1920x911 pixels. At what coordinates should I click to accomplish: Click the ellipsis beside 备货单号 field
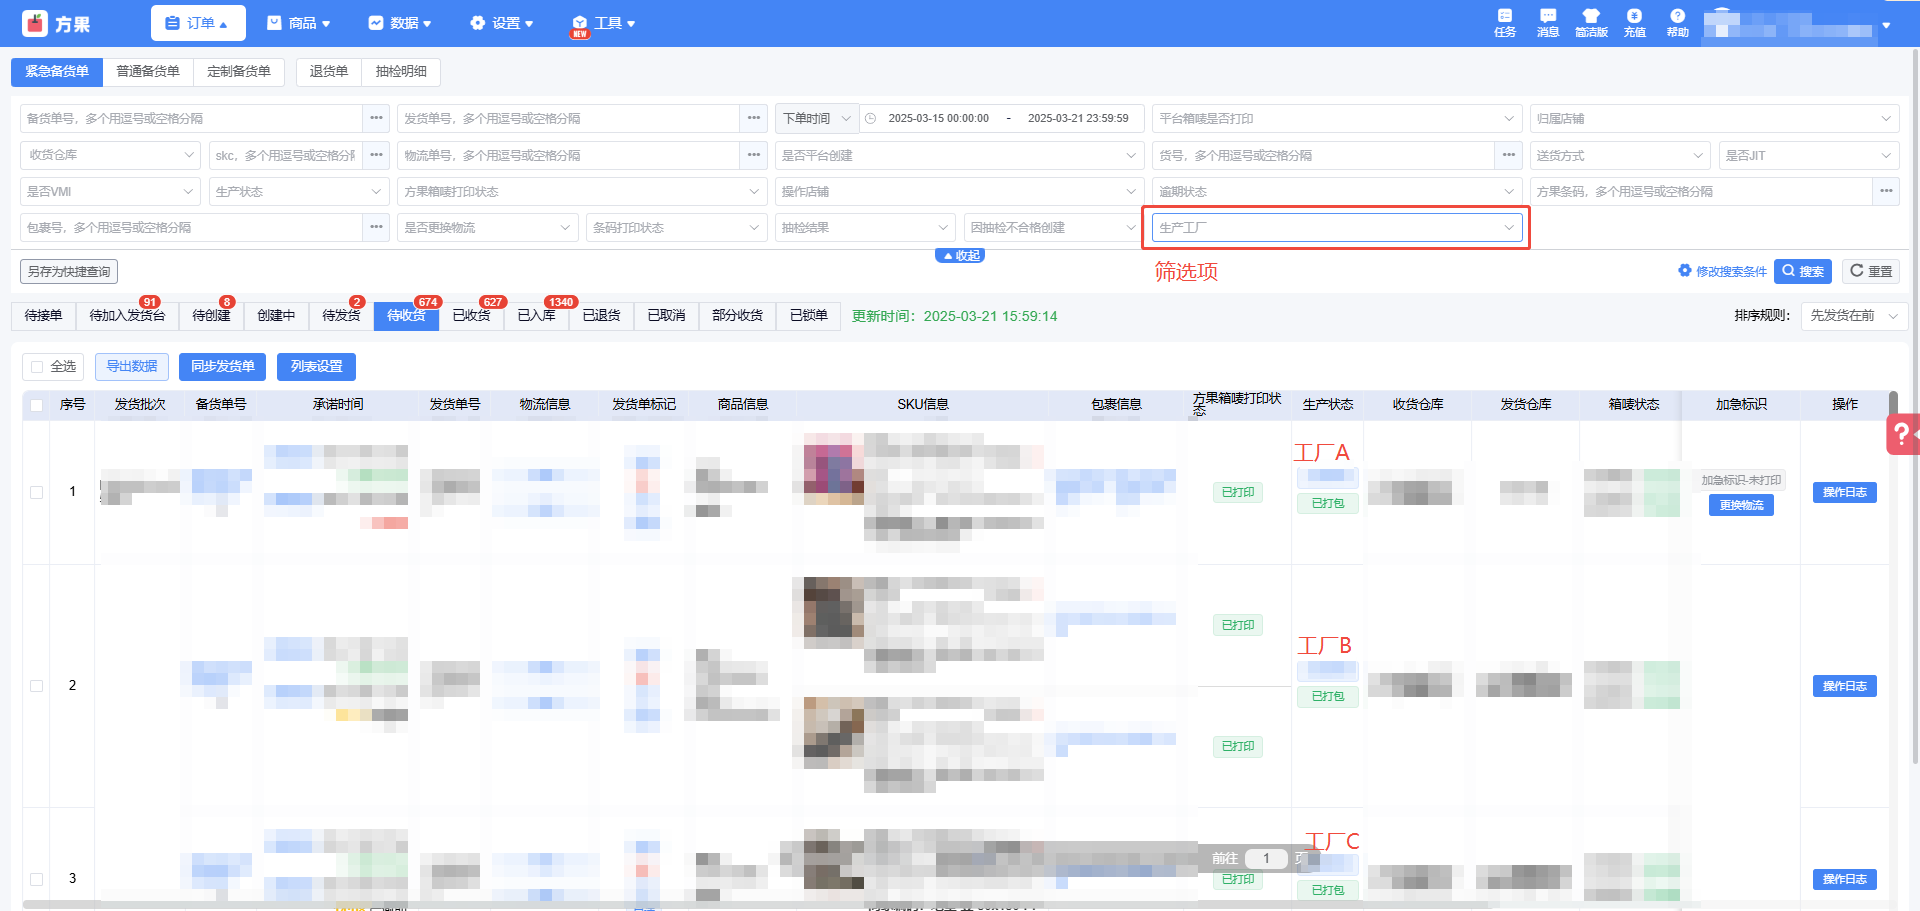376,118
